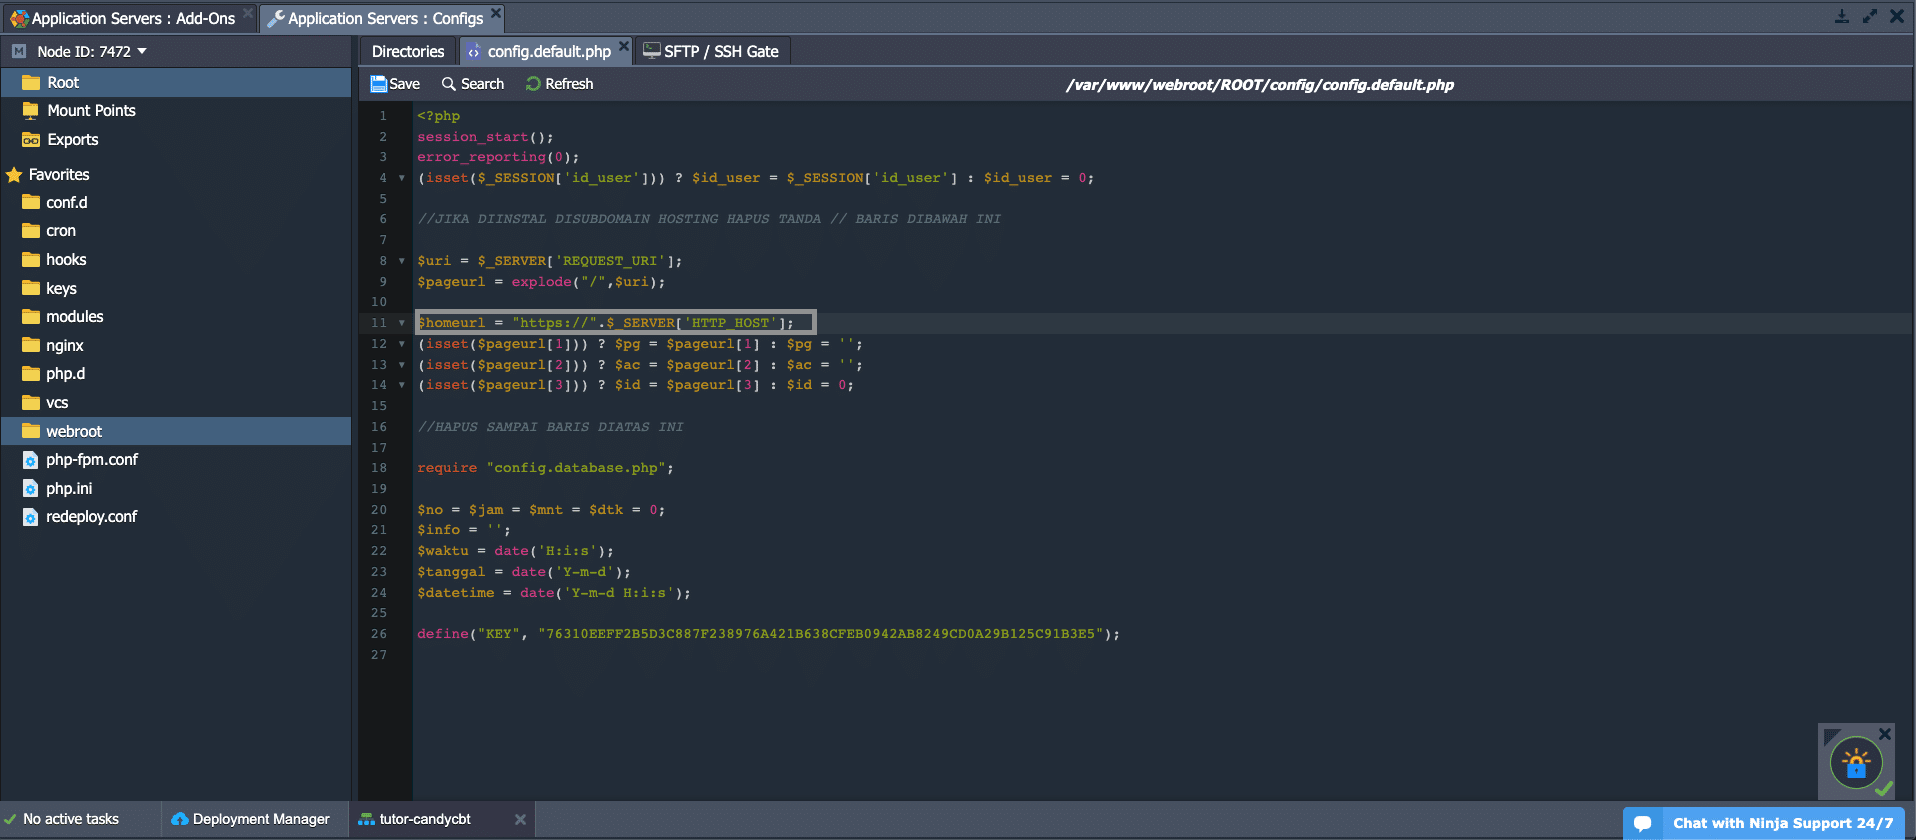Open the conf.d favorite folder
This screenshot has width=1916, height=840.
click(66, 202)
